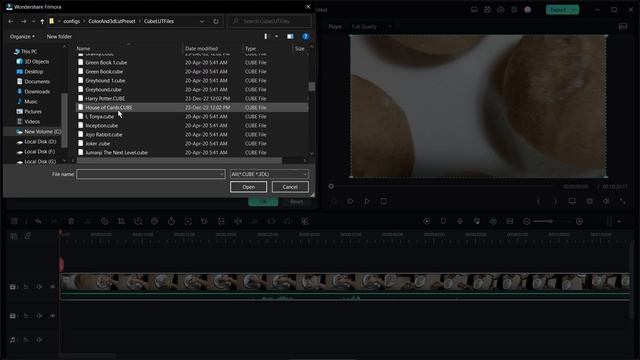Click the Open button
Image resolution: width=640 pixels, height=360 pixels.
[x=248, y=187]
